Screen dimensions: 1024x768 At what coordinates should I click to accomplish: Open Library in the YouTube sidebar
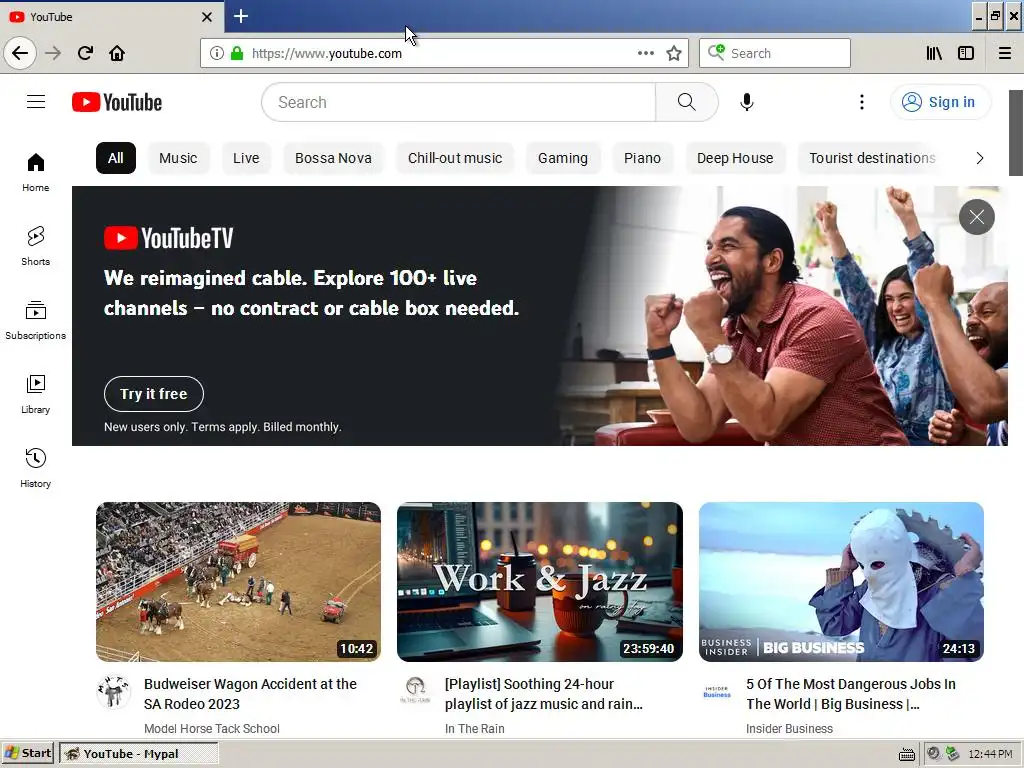(x=36, y=394)
